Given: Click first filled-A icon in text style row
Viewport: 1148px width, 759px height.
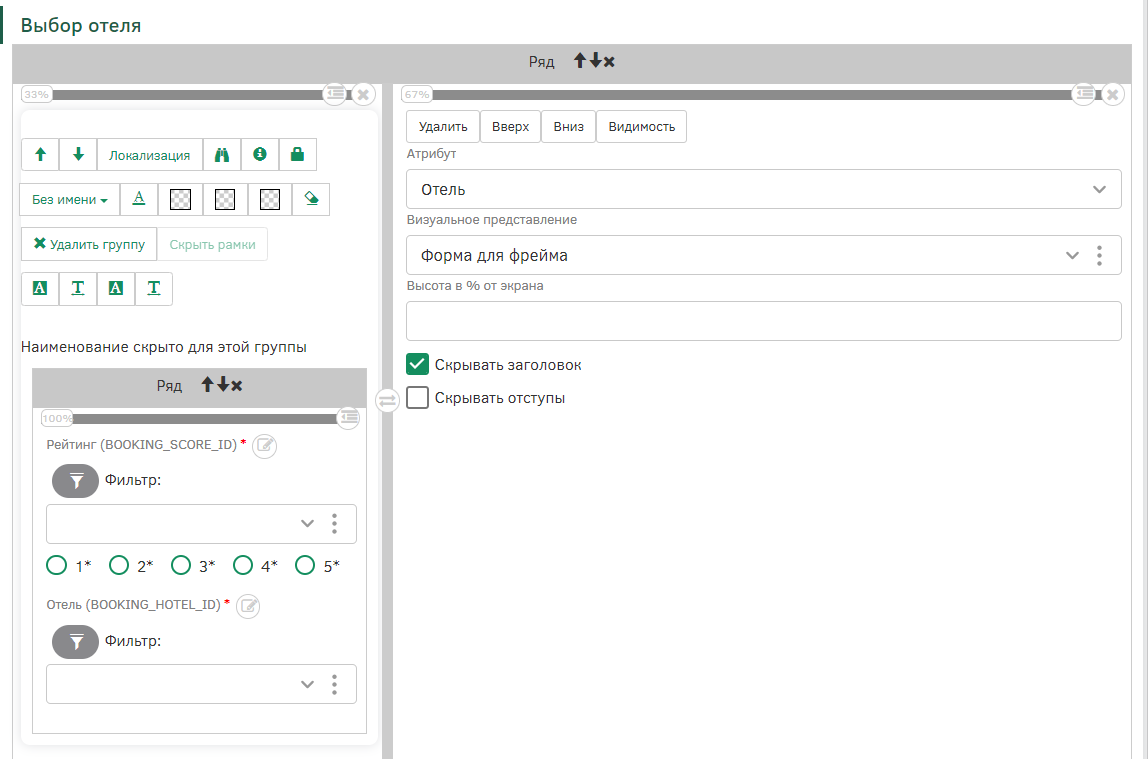Looking at the screenshot, I should 40,288.
